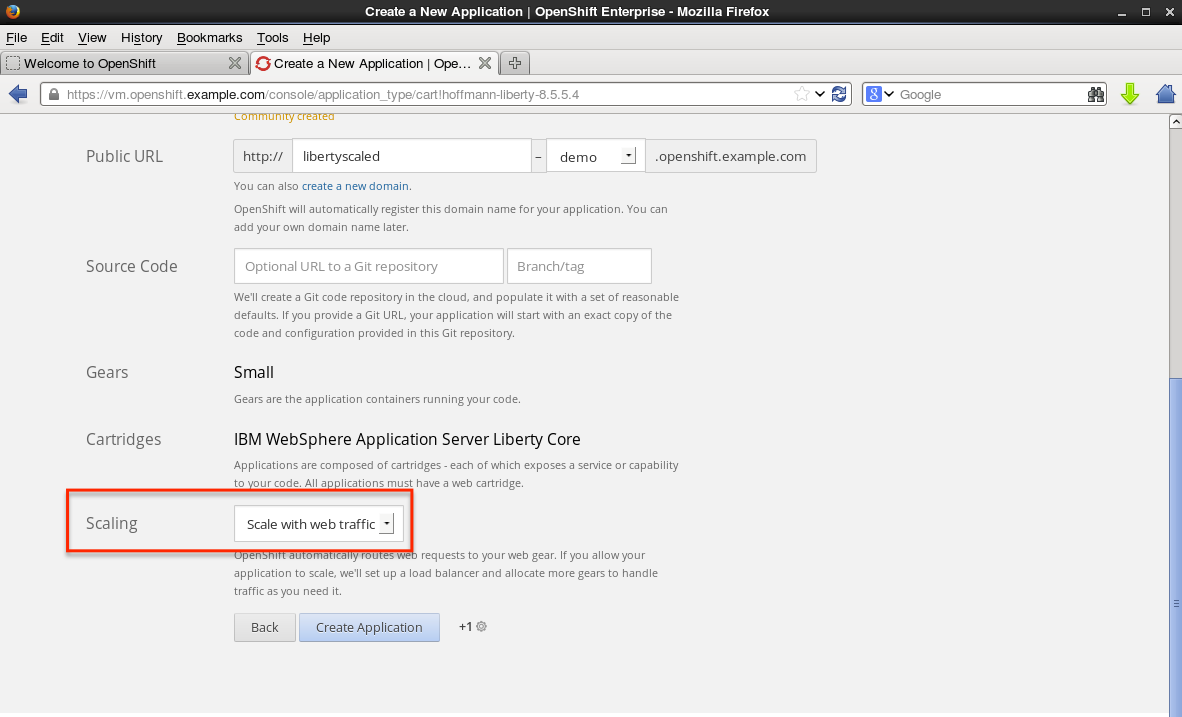
Task: Open the Help menu
Action: coord(317,38)
